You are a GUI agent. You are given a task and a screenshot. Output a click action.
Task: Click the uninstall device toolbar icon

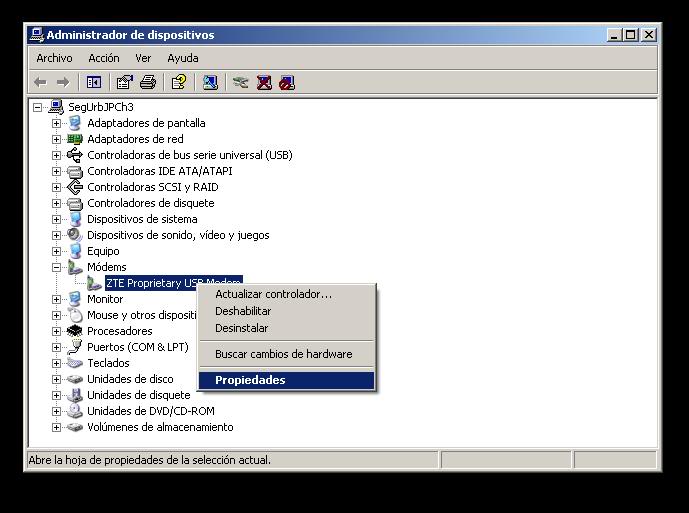click(264, 82)
